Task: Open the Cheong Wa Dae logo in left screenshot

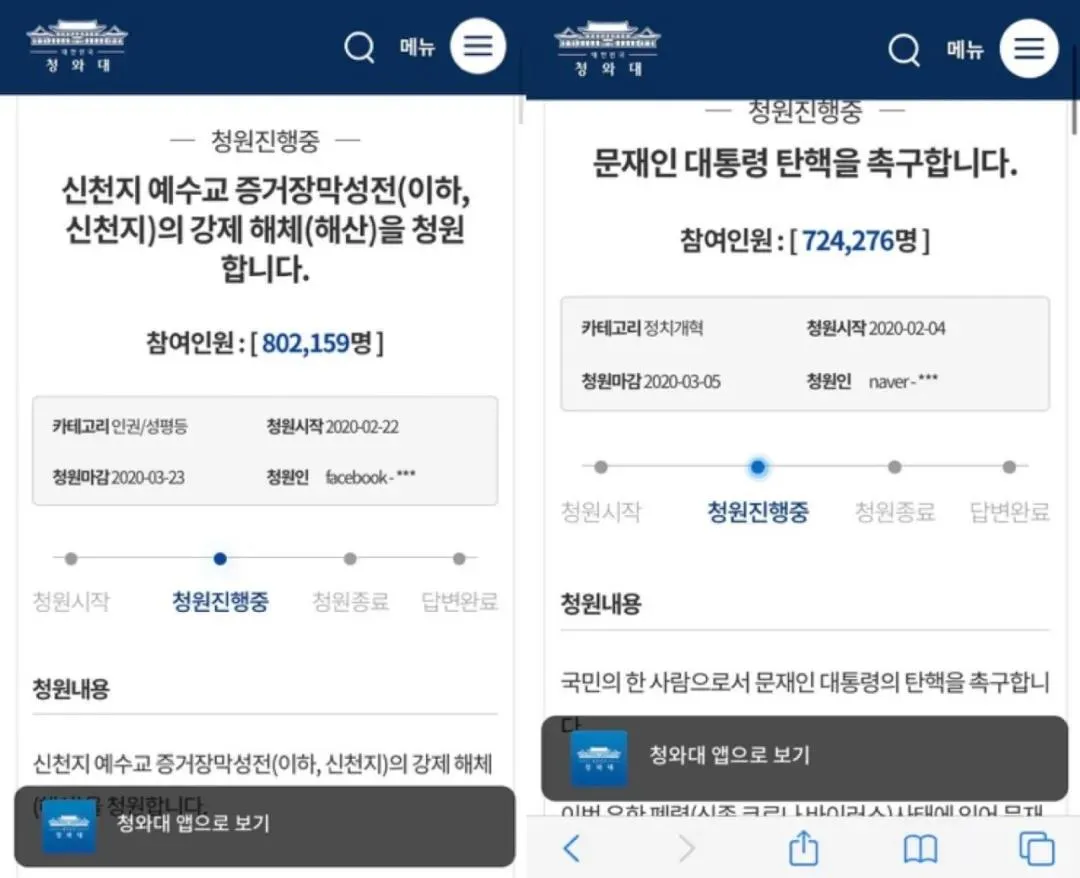Action: (77, 47)
